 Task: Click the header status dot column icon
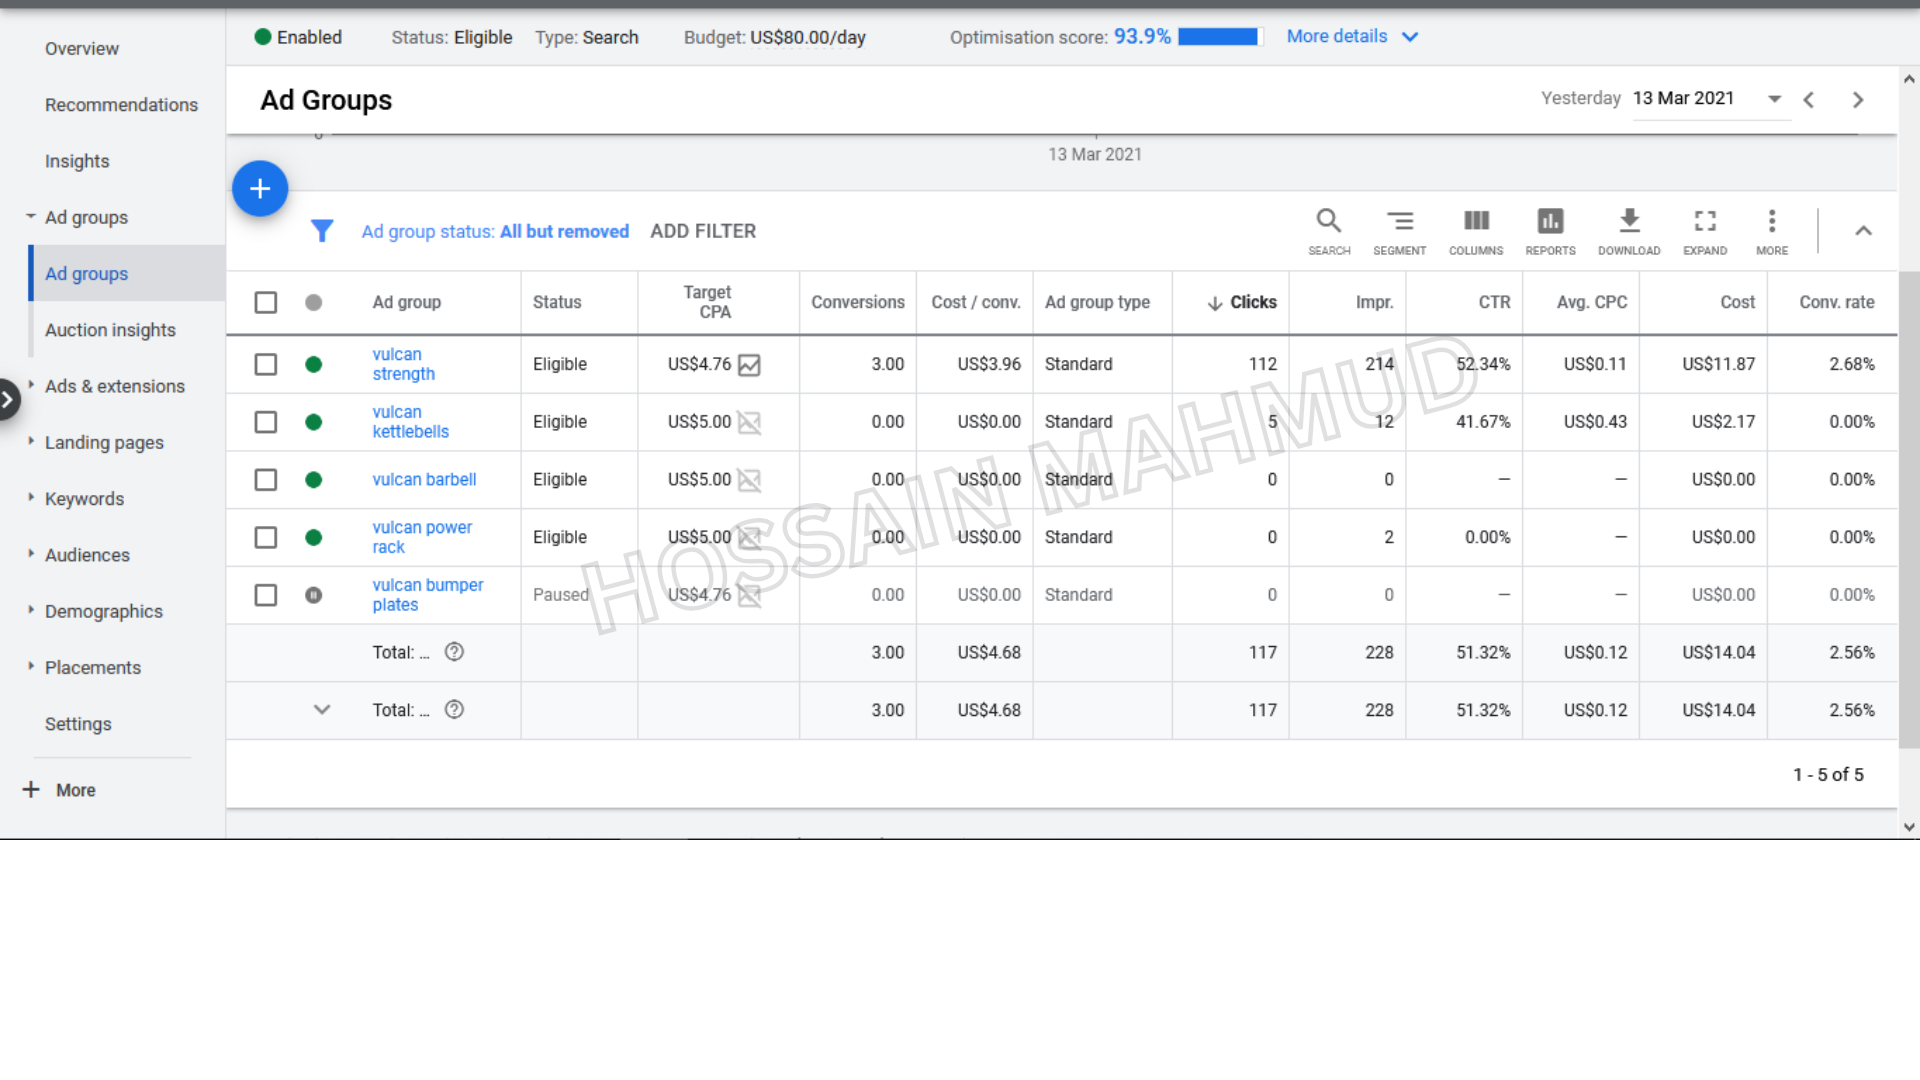314,302
